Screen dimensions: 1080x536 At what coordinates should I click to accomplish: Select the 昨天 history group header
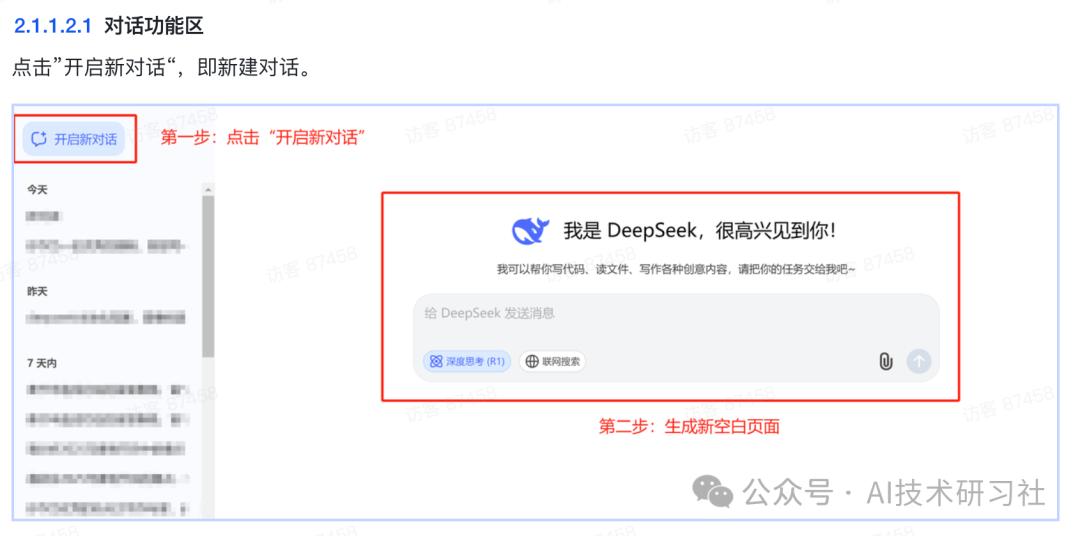point(37,291)
